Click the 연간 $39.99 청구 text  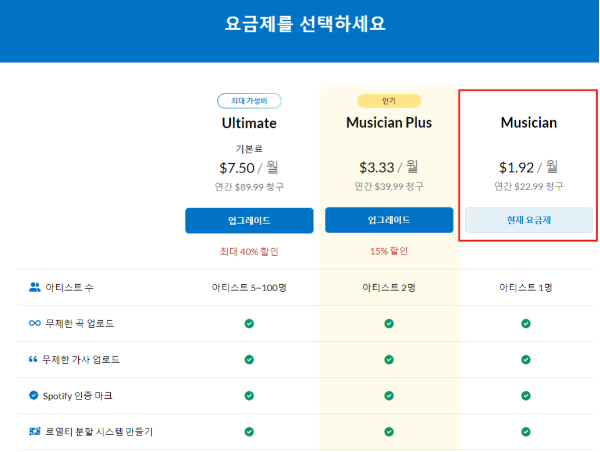(389, 186)
